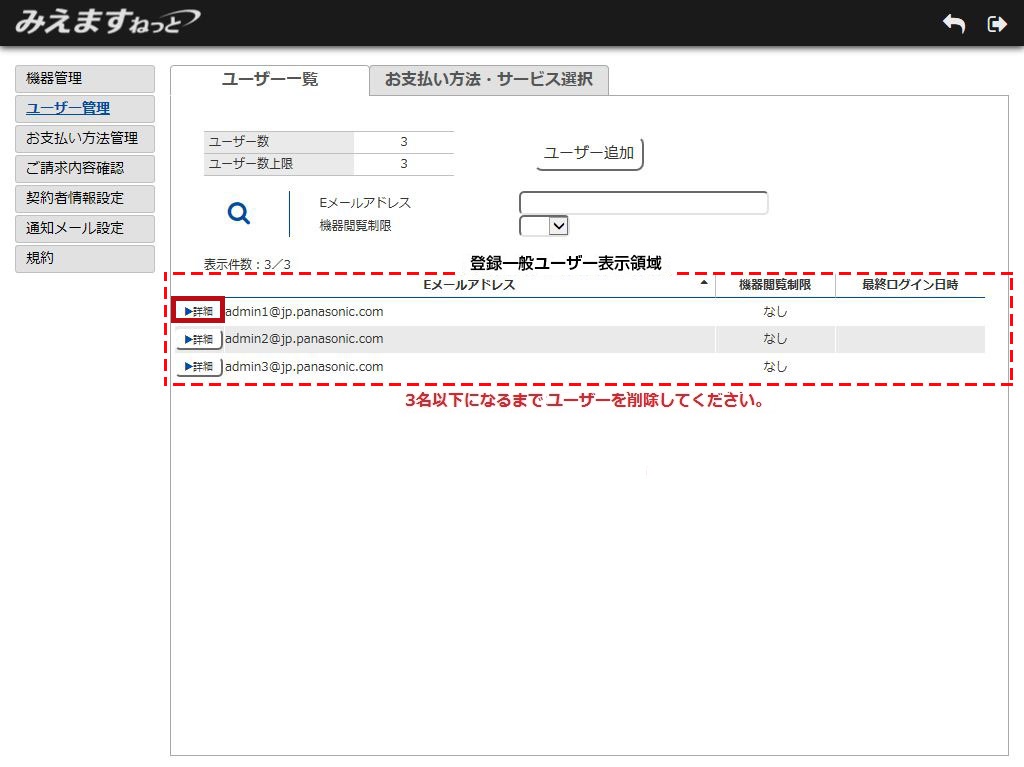Select the ユーザー一覧 tab
Viewport: 1024px width, 767px height.
coord(269,80)
